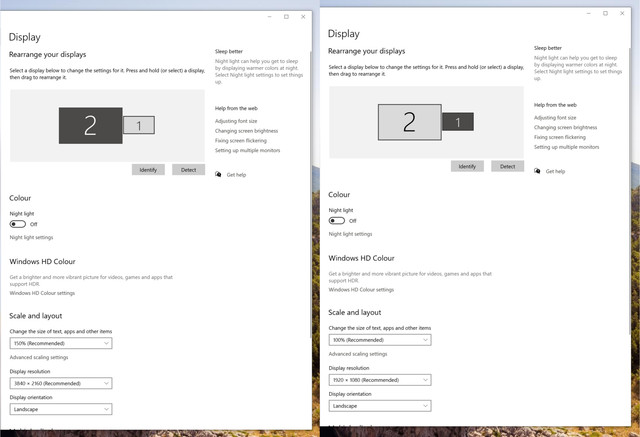
Task: Select display 1 in the right window
Action: (x=458, y=122)
